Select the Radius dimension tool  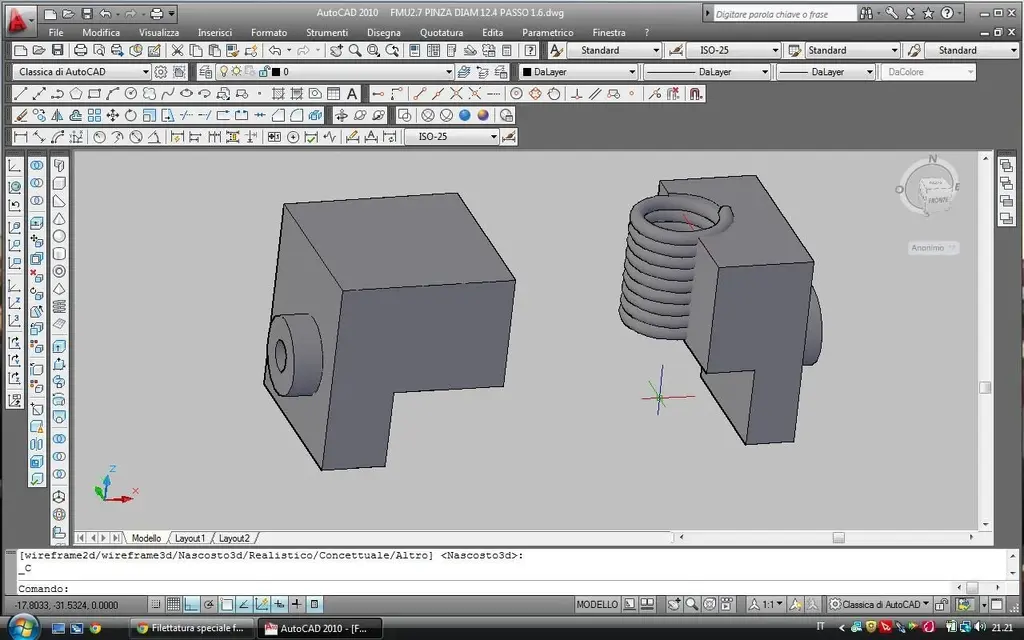click(x=99, y=136)
